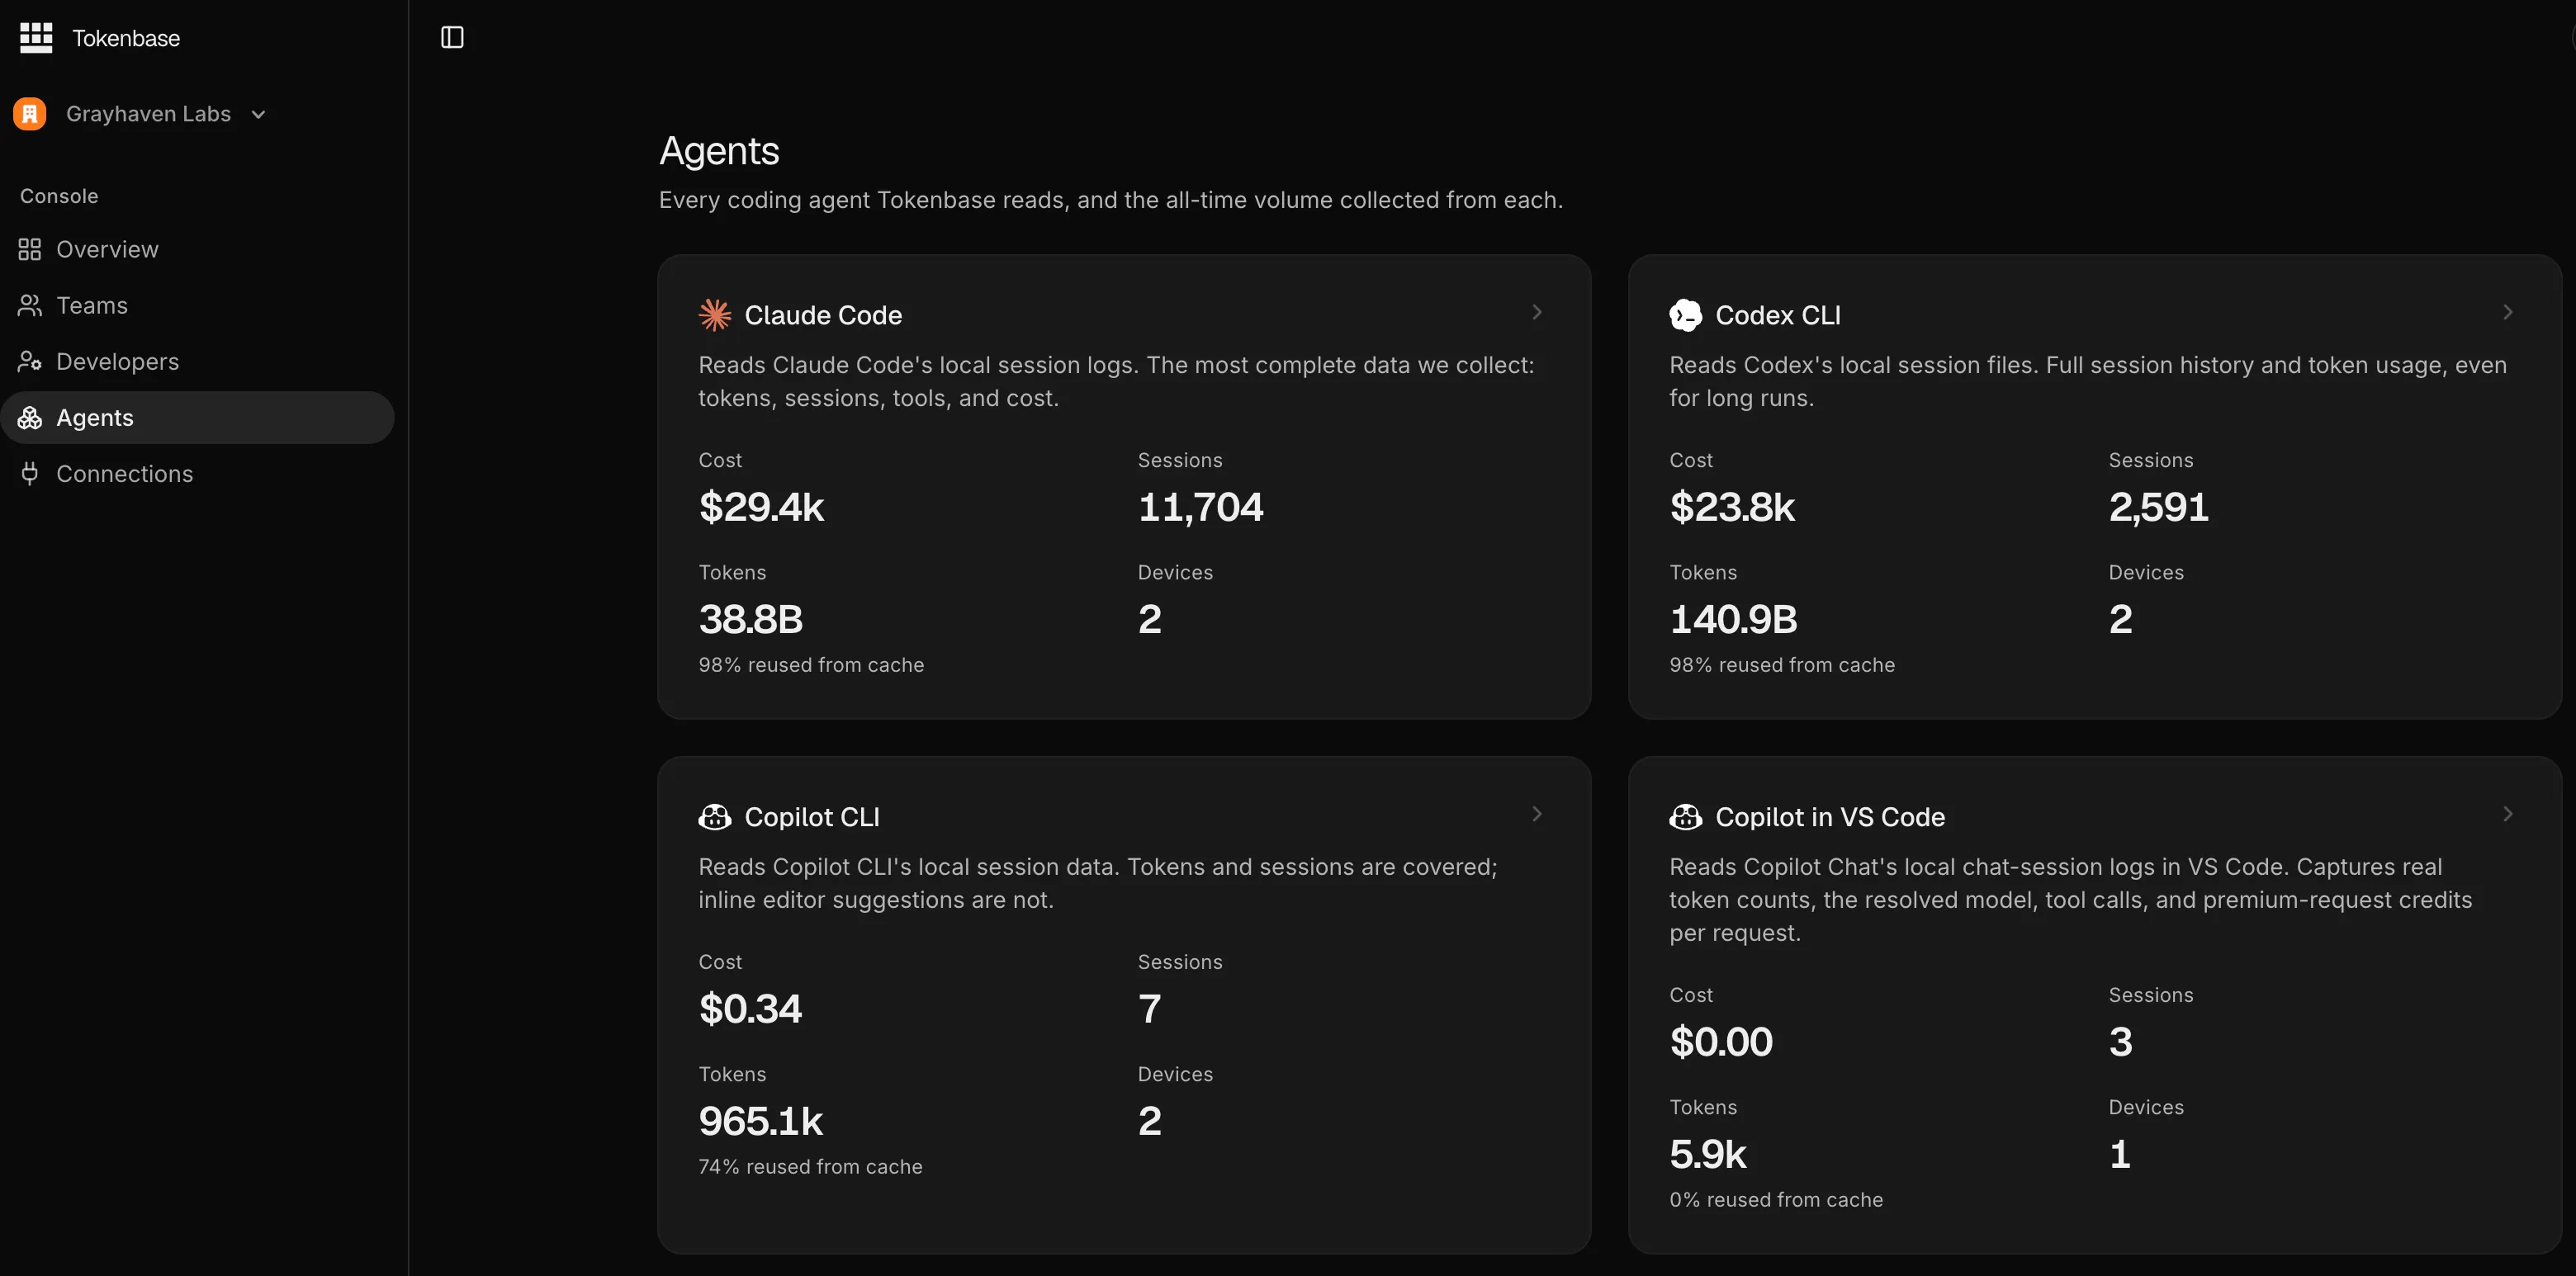Click the Copilot CLI robot icon
2576x1276 pixels.
[715, 817]
